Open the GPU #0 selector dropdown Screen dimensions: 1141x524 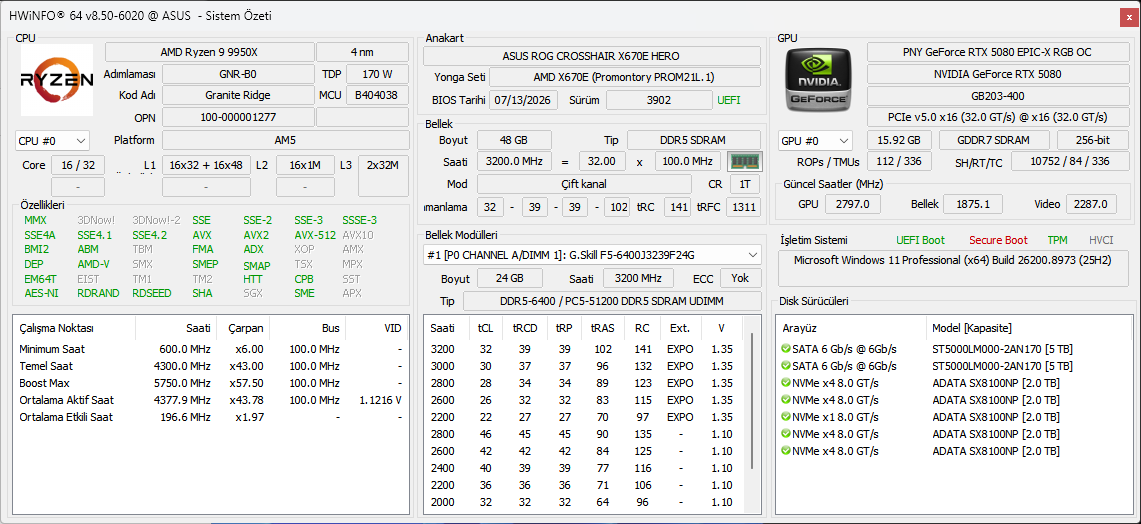pyautogui.click(x=816, y=140)
